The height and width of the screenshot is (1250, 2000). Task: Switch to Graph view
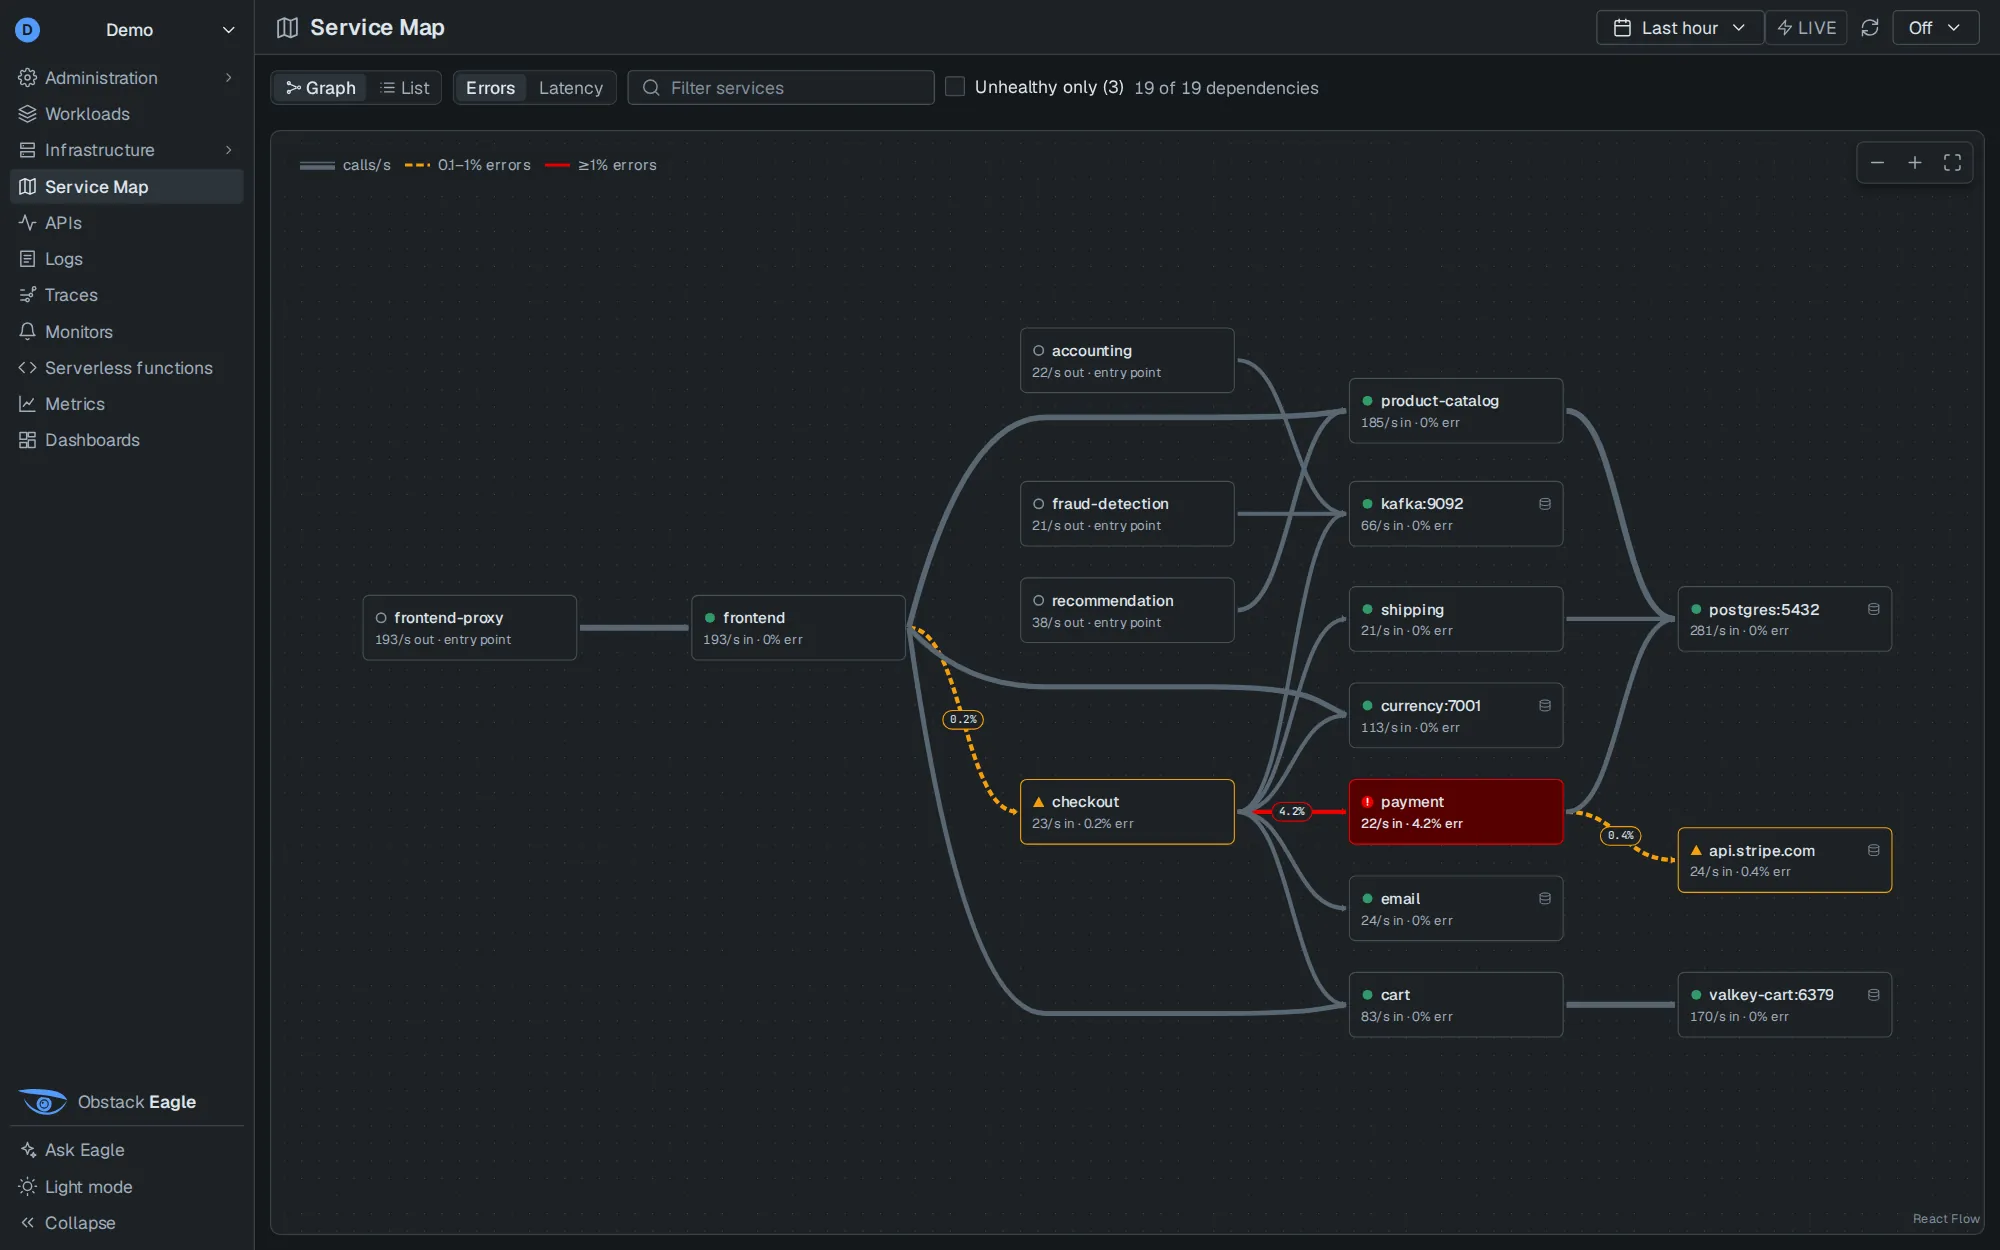click(321, 88)
